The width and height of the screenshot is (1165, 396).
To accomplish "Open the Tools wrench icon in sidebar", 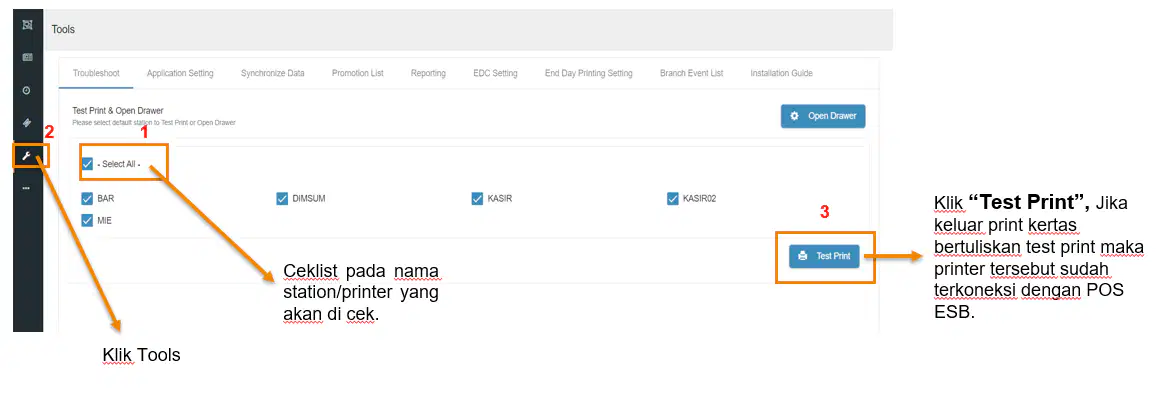I will click(27, 156).
